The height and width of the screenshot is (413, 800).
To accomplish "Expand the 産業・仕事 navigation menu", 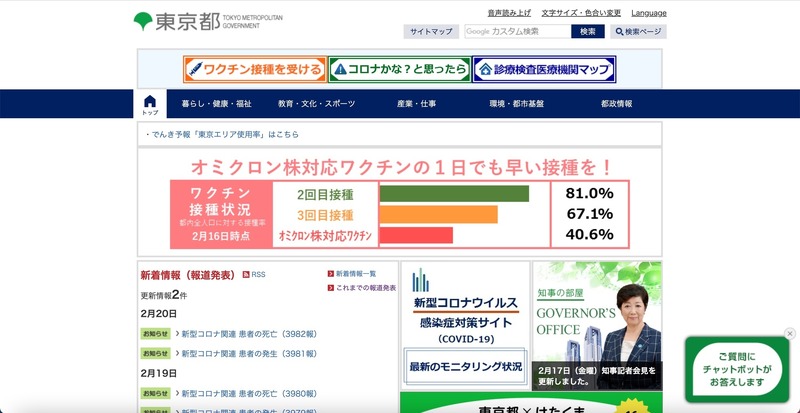I will click(416, 104).
